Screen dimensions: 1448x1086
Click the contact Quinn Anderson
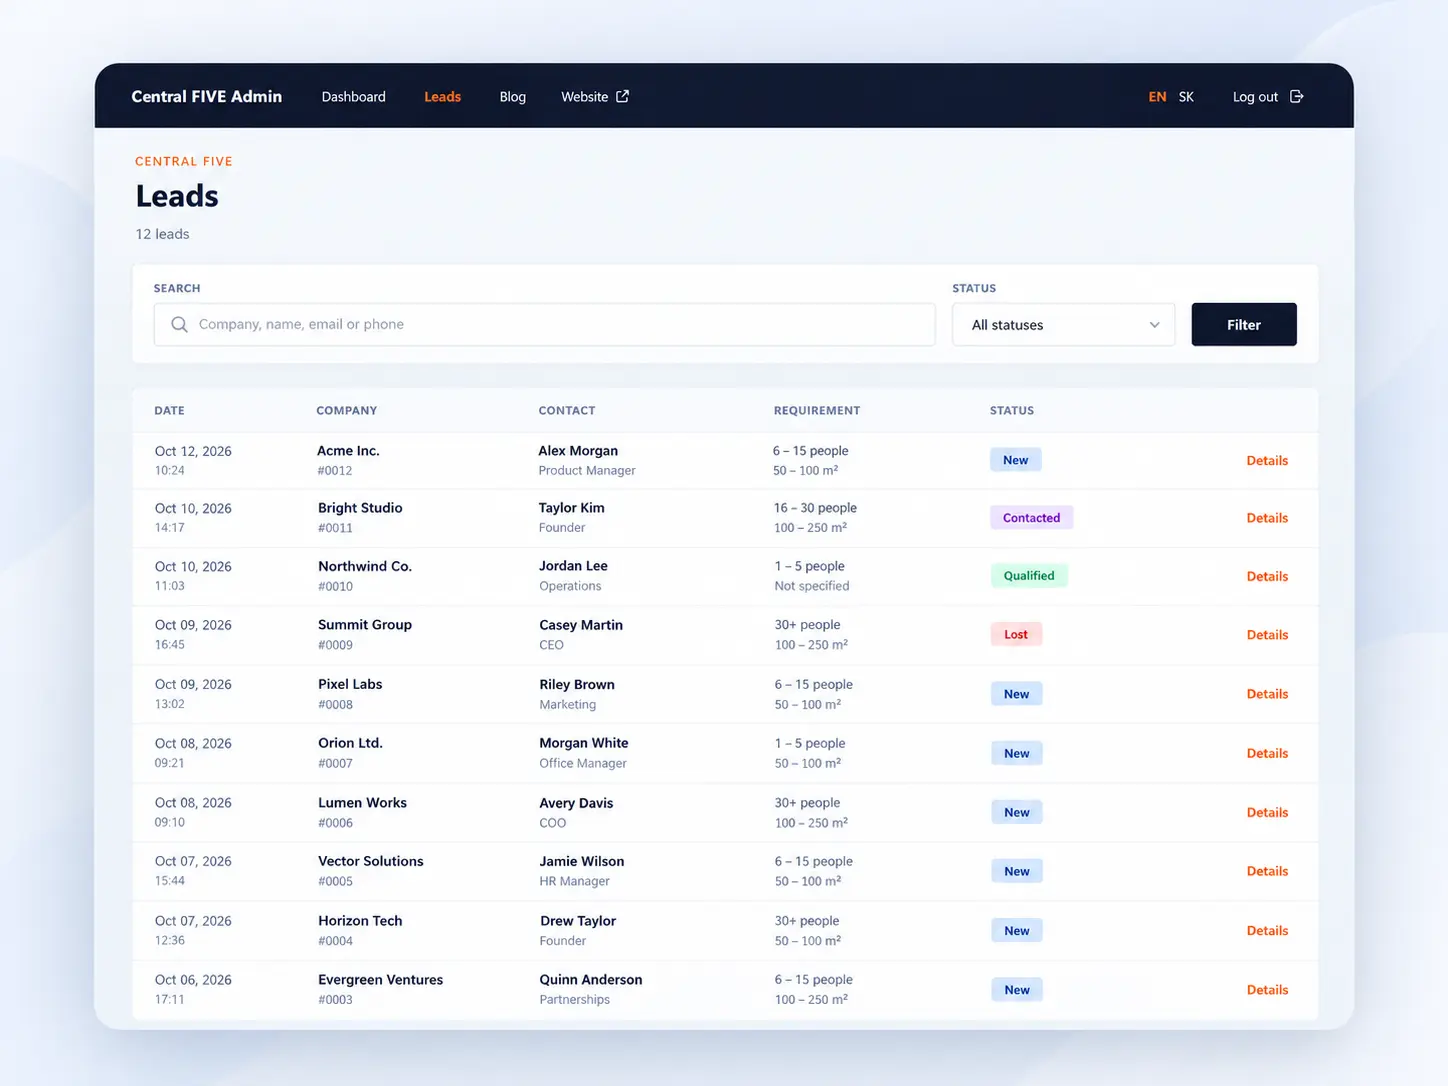tap(591, 980)
